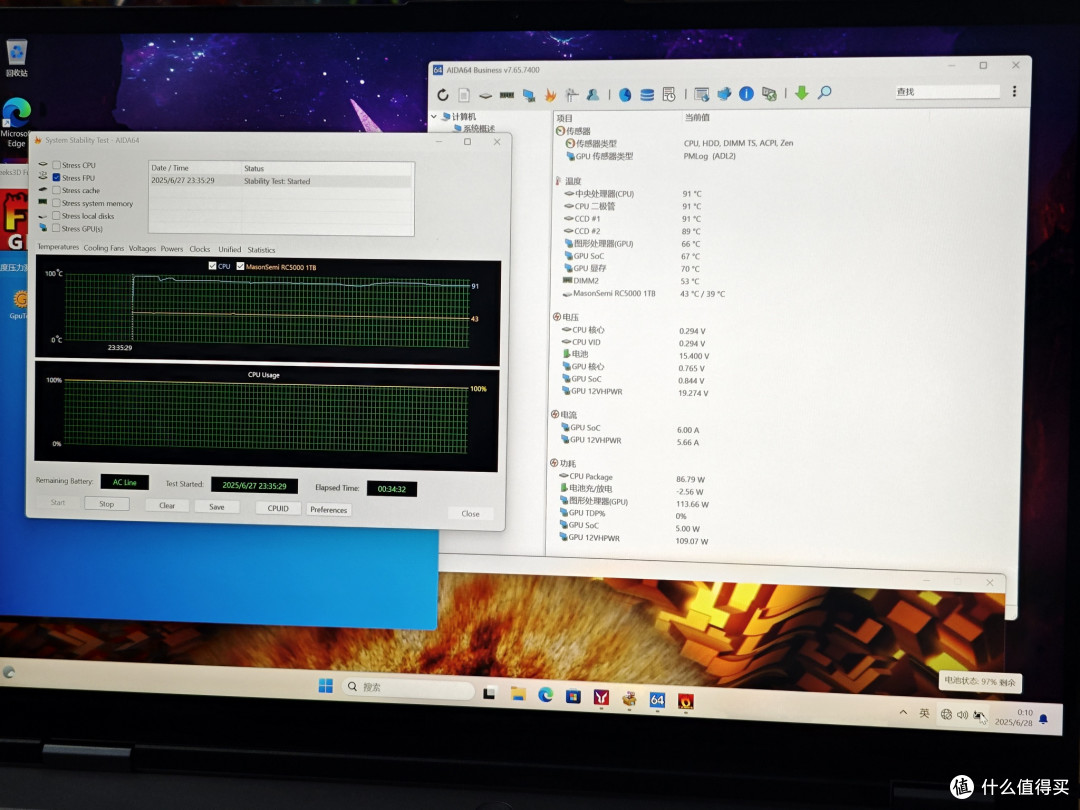
Task: Toggle MasonSemi RC5000 1TB graph checkbox
Action: 240,266
